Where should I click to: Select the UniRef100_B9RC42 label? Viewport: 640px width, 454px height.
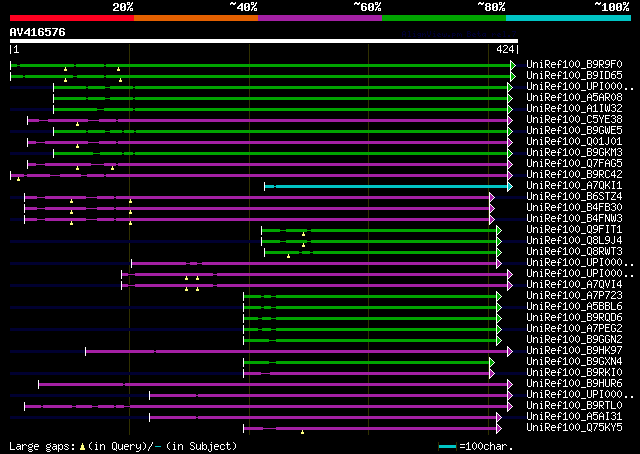[x=574, y=175]
